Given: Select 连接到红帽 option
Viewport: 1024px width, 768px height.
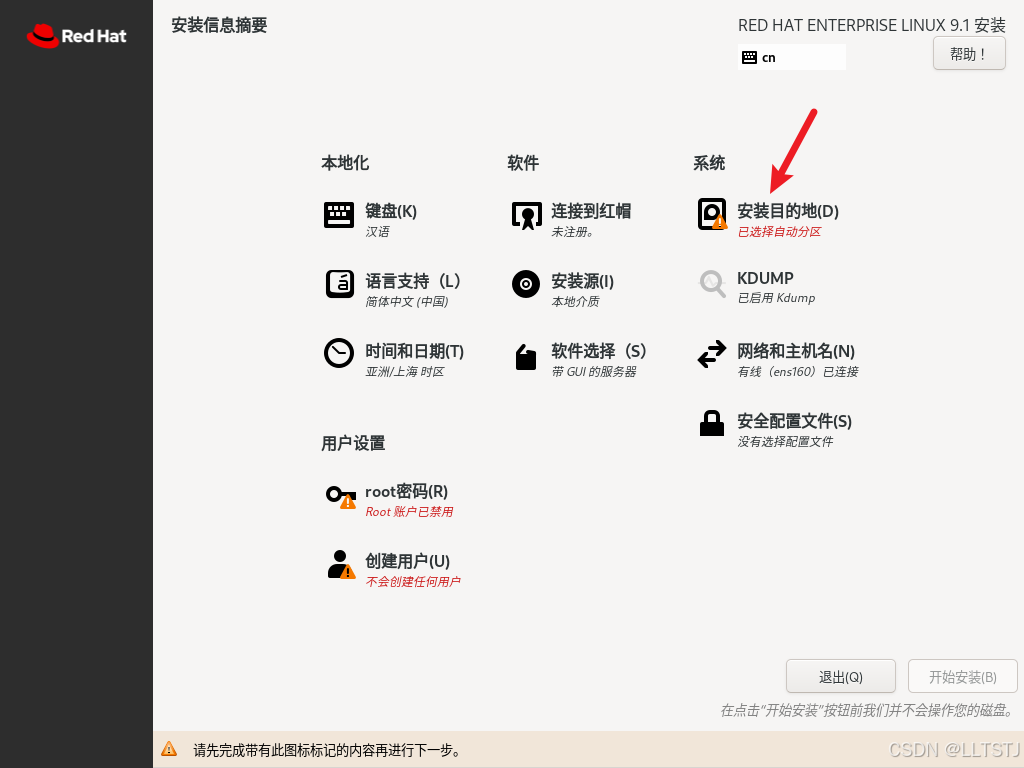Looking at the screenshot, I should coord(591,211).
